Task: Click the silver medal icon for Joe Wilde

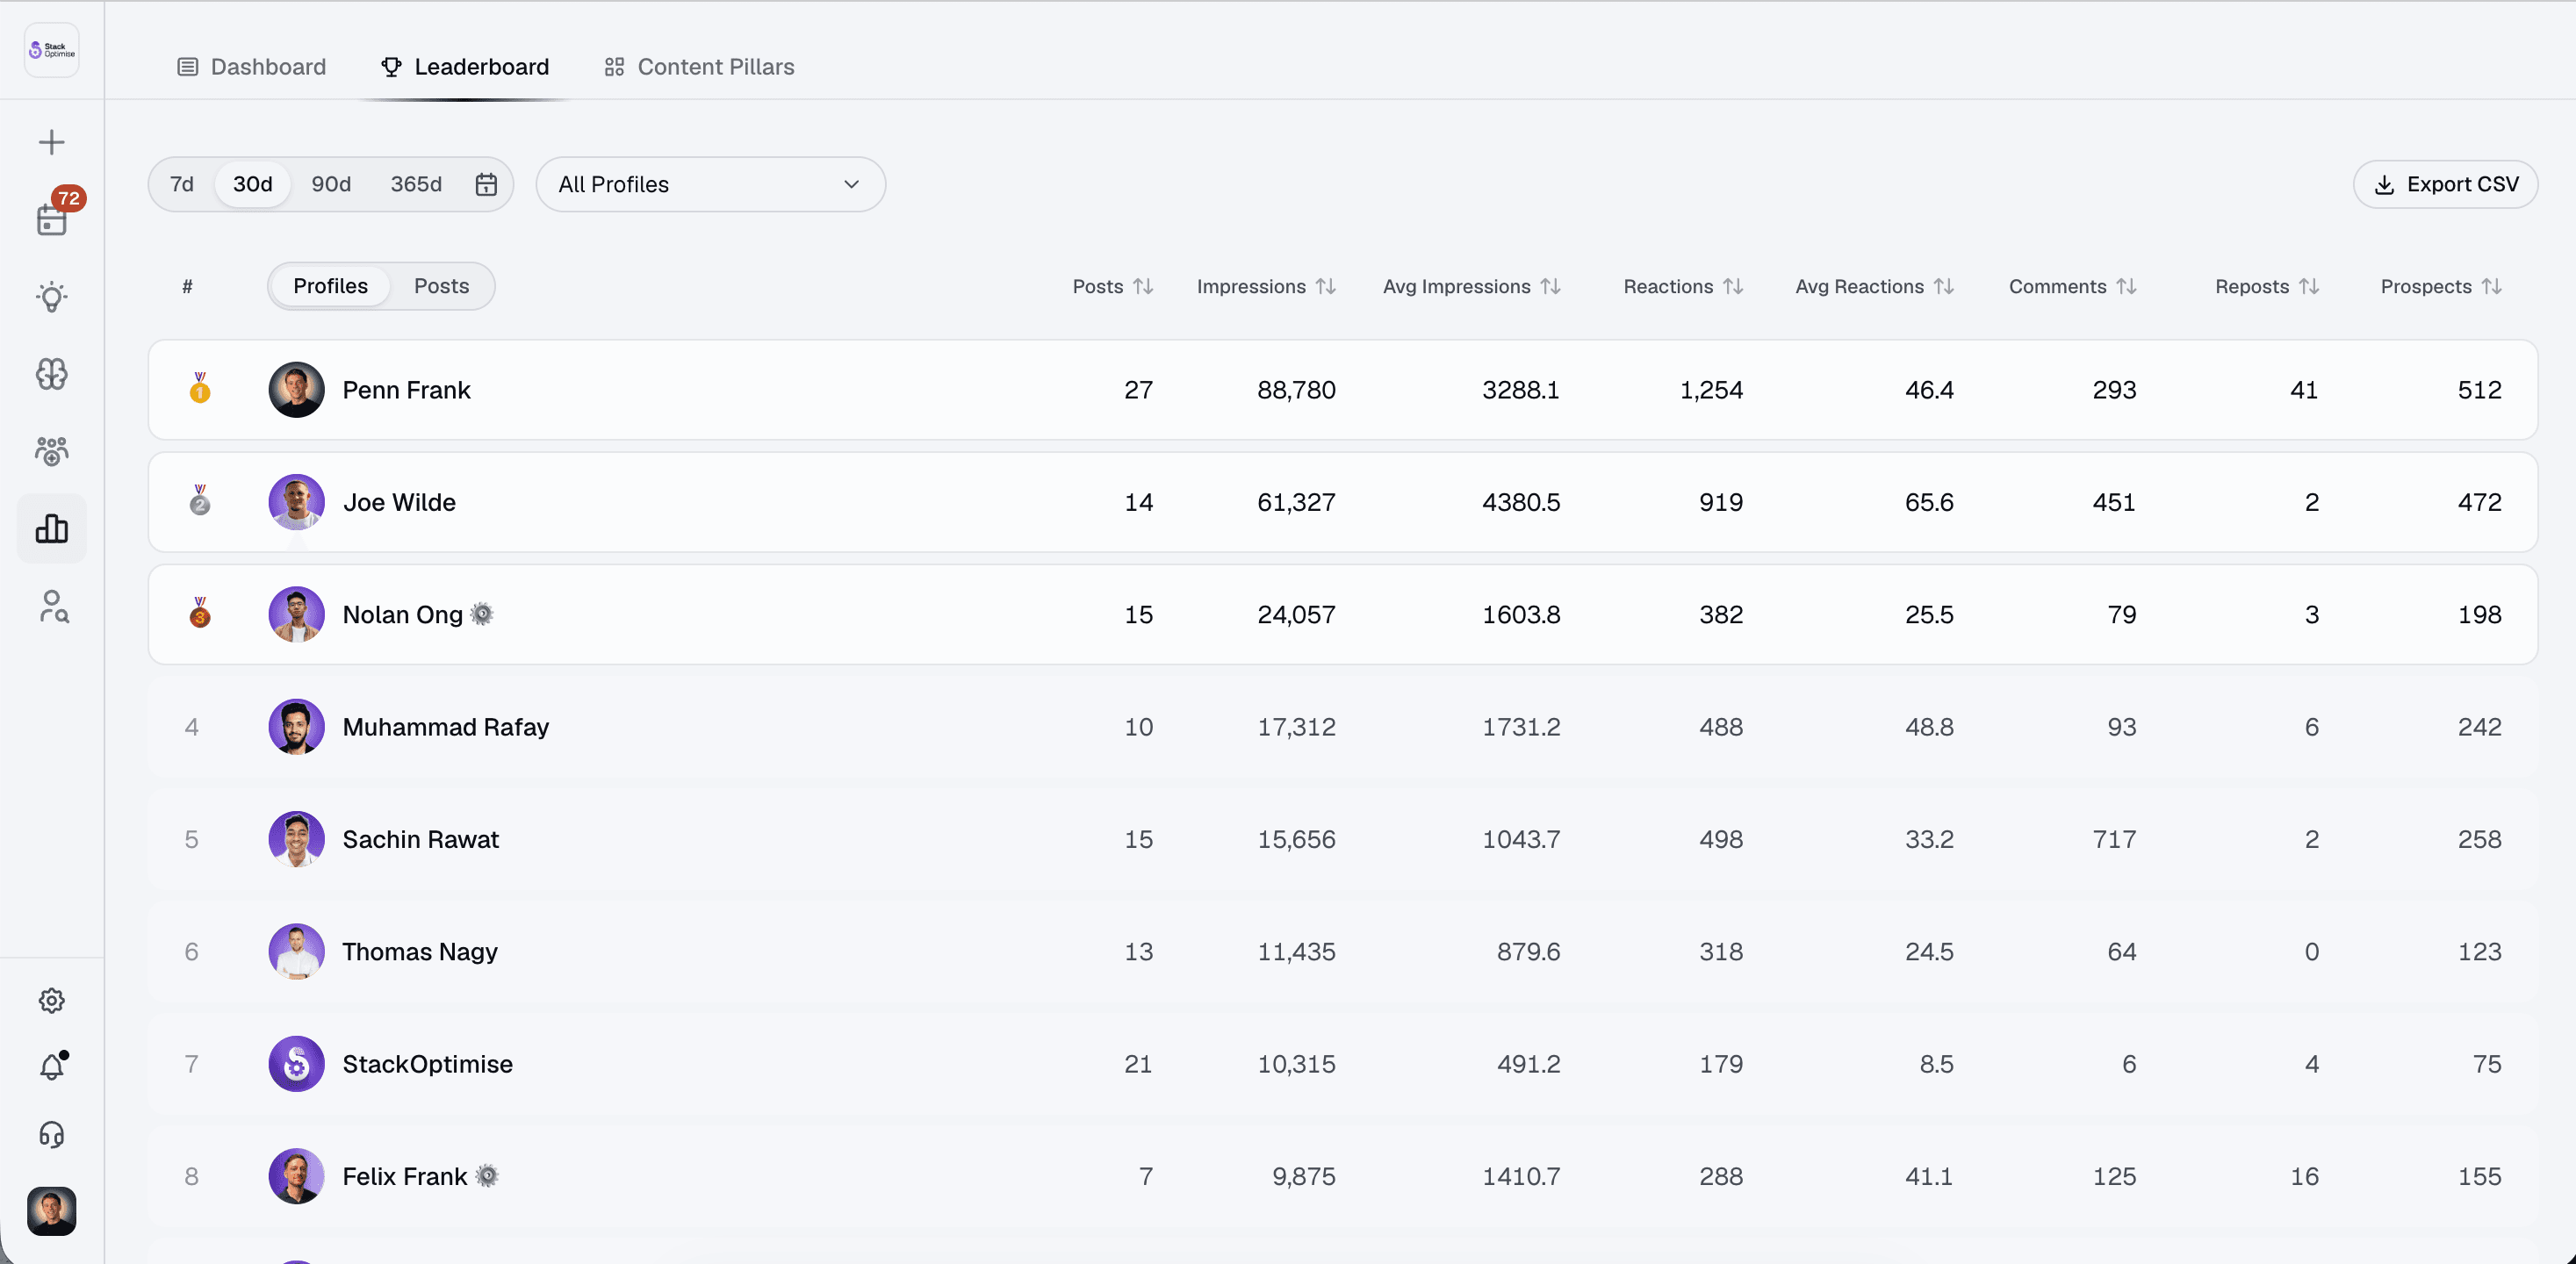Action: (200, 500)
